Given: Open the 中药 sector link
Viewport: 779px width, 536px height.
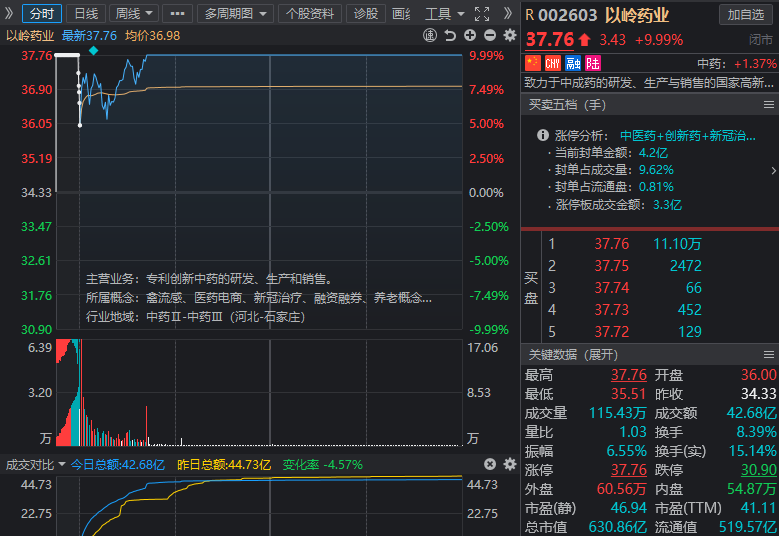Looking at the screenshot, I should pyautogui.click(x=736, y=64).
